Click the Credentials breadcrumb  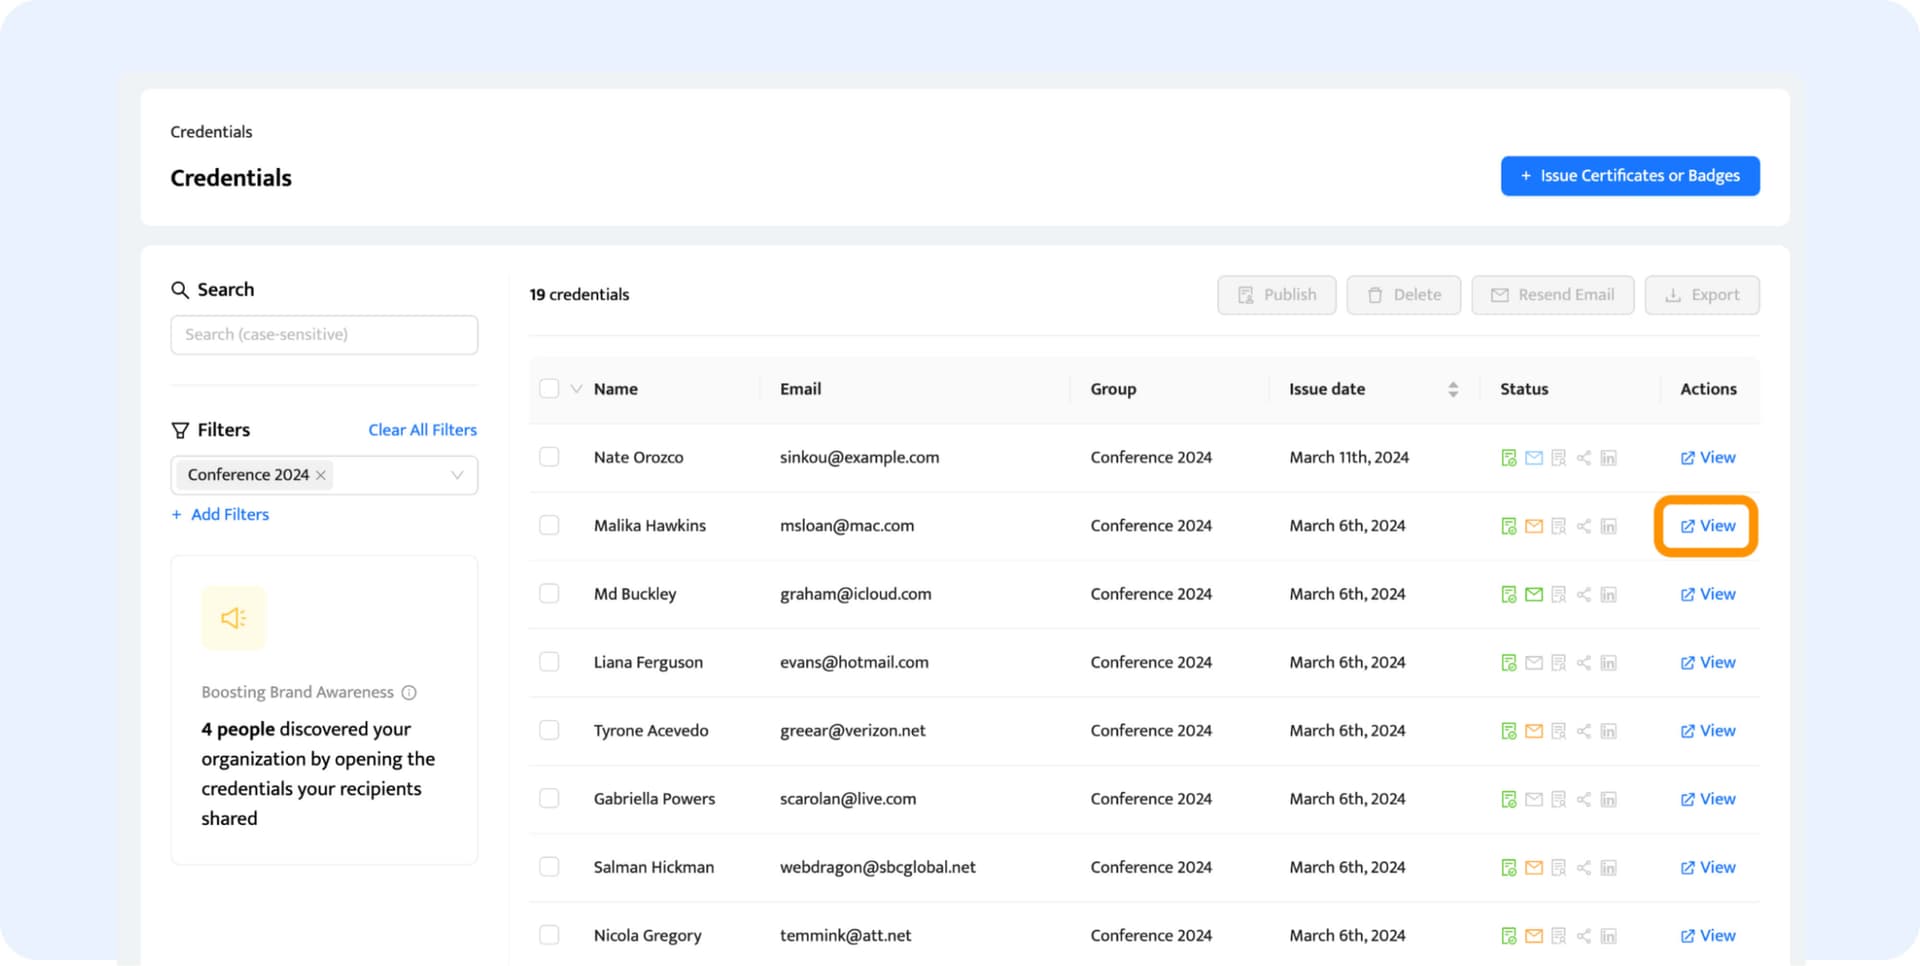pyautogui.click(x=211, y=132)
